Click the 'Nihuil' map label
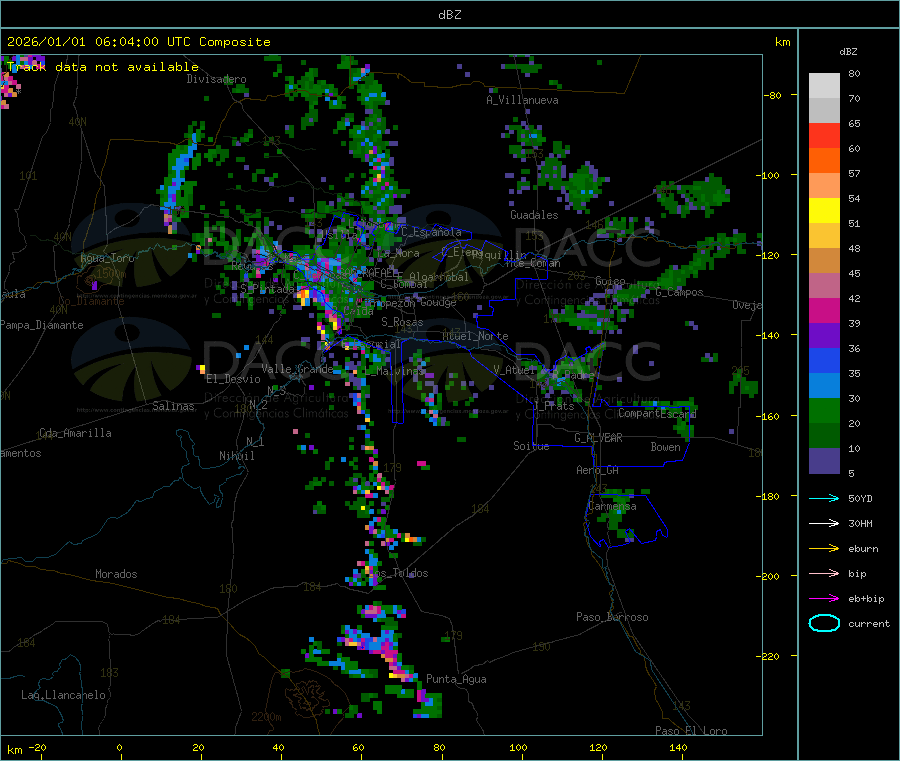 tap(236, 456)
